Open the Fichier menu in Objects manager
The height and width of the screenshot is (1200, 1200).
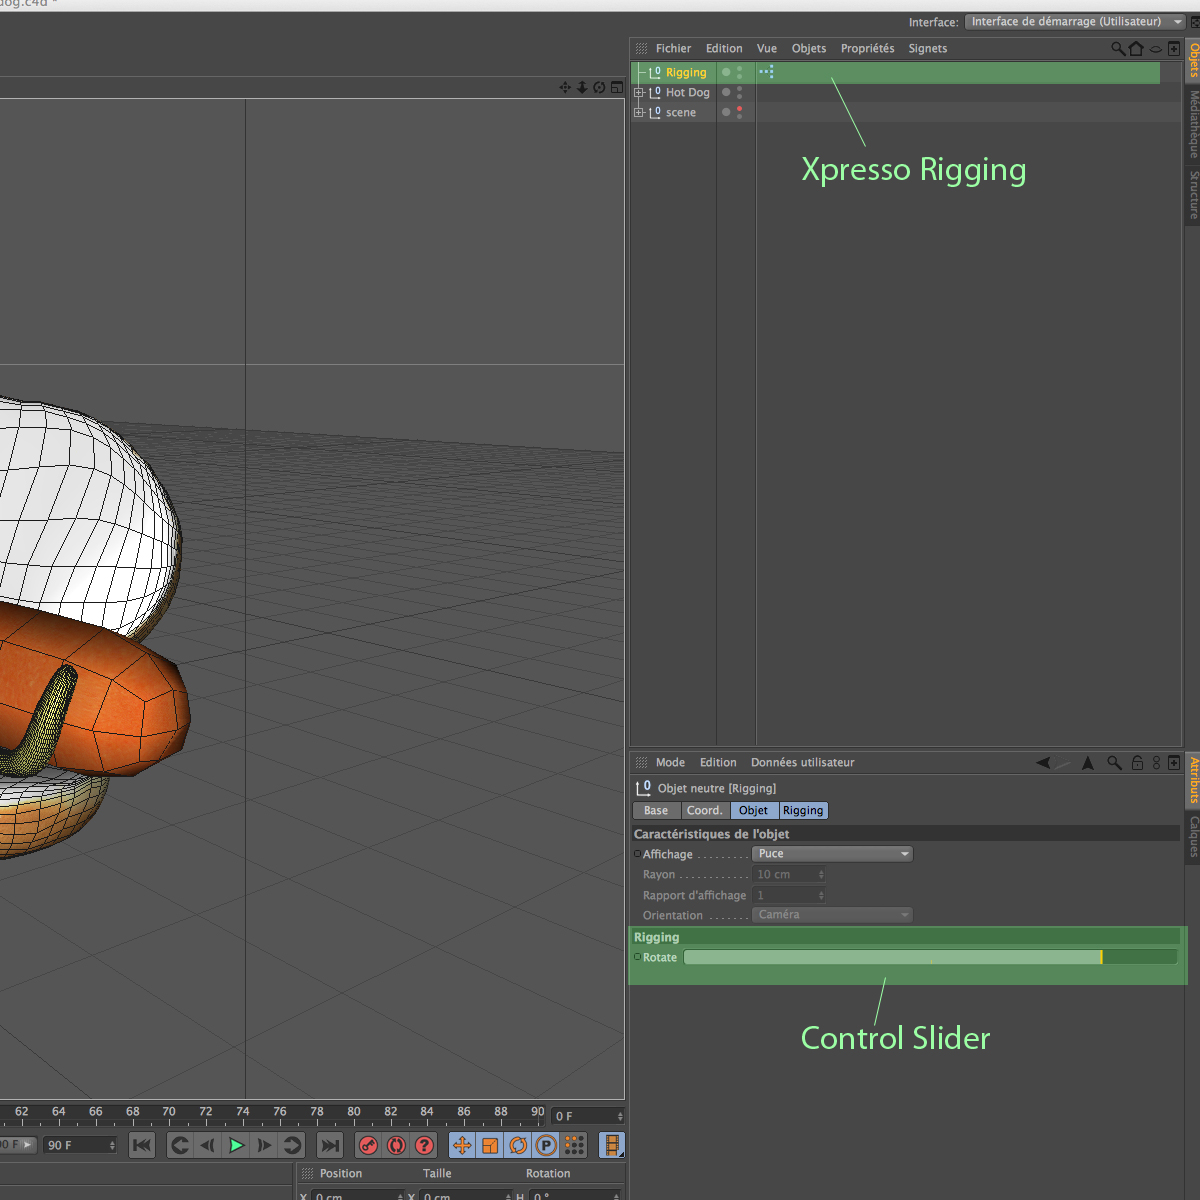(x=673, y=48)
